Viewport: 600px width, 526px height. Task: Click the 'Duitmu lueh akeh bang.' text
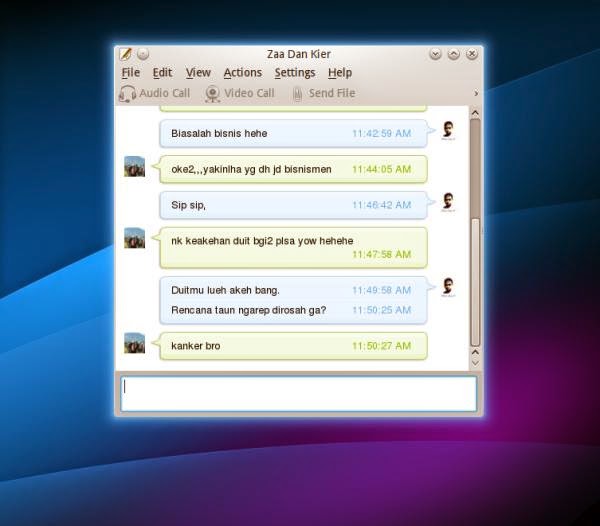[225, 290]
